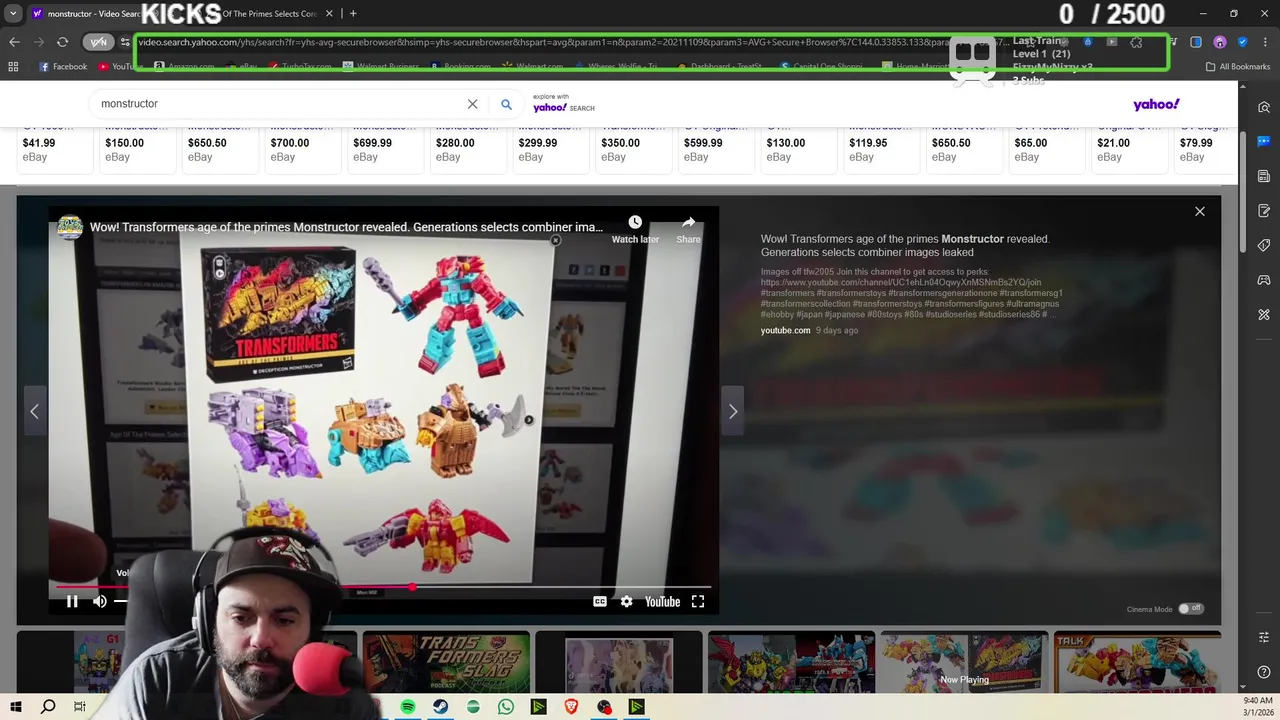Open the sidebar notes pencil icon
This screenshot has height=720, width=1280.
[x=1264, y=211]
